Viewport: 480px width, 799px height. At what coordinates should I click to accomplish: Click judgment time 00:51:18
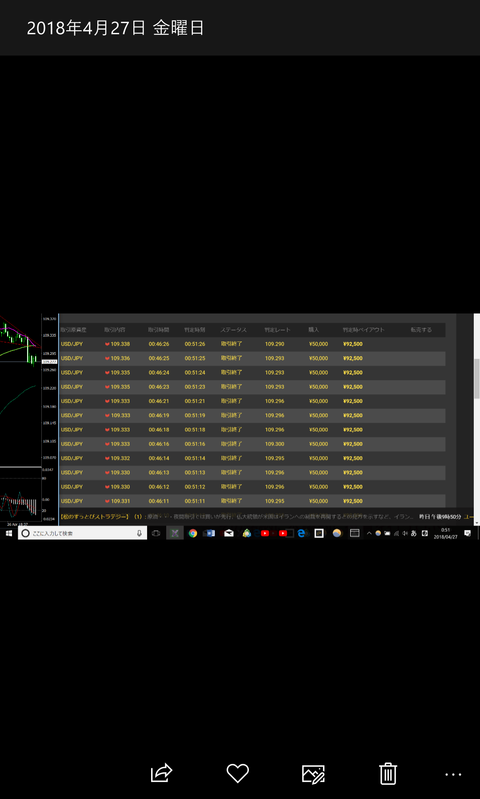click(195, 430)
